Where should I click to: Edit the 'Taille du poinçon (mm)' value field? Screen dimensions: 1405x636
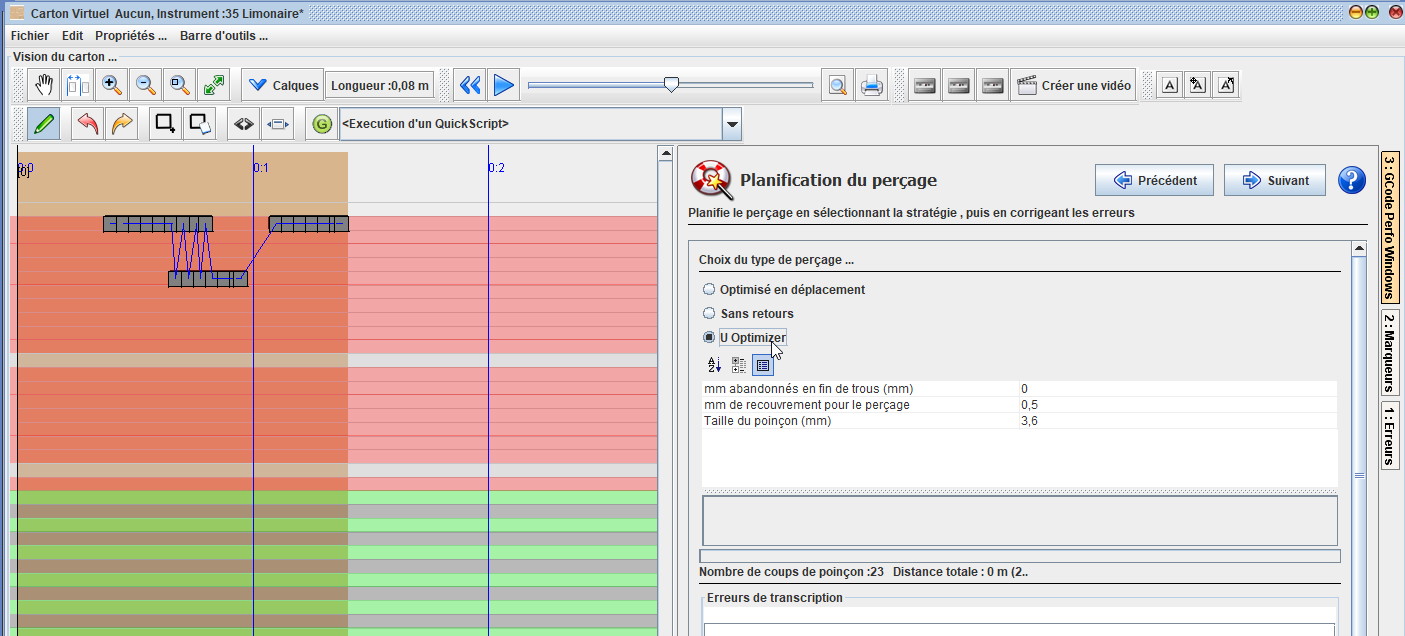(x=1175, y=421)
